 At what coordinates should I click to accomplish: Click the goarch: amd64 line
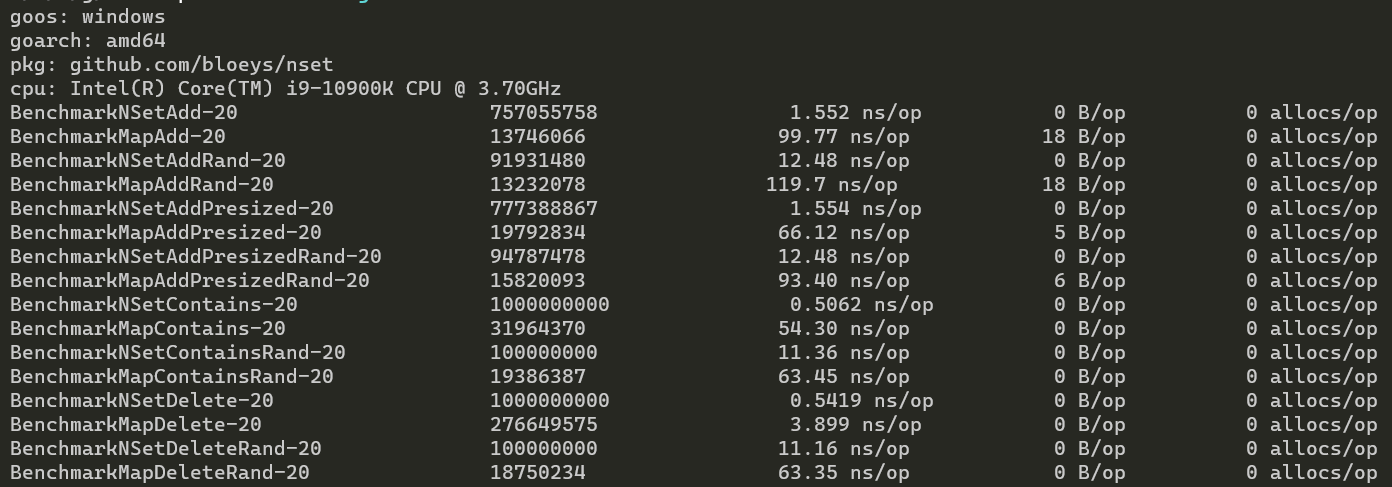coord(88,41)
